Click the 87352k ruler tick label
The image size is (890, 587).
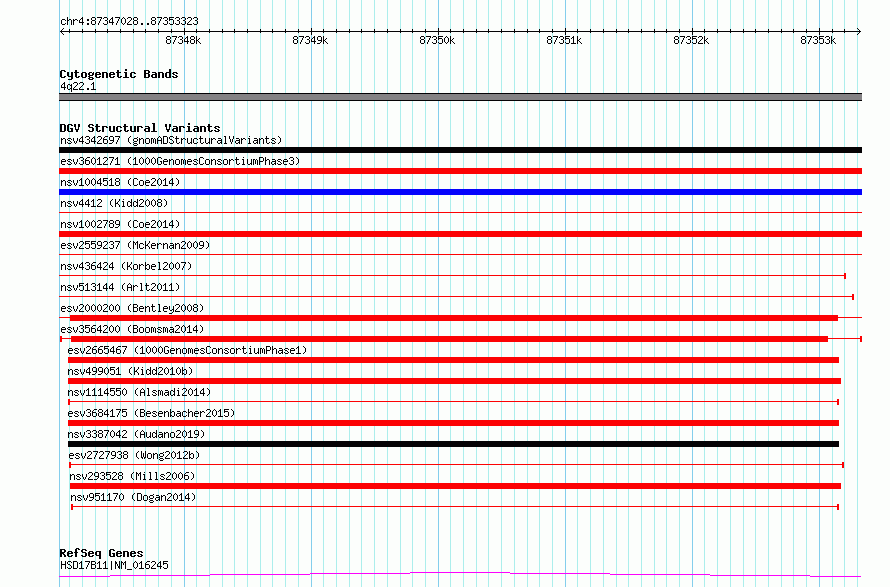691,40
